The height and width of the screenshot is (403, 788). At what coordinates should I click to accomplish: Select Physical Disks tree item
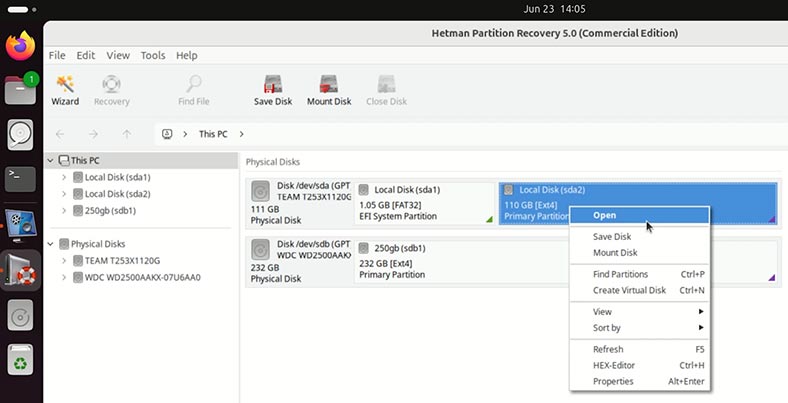click(98, 244)
